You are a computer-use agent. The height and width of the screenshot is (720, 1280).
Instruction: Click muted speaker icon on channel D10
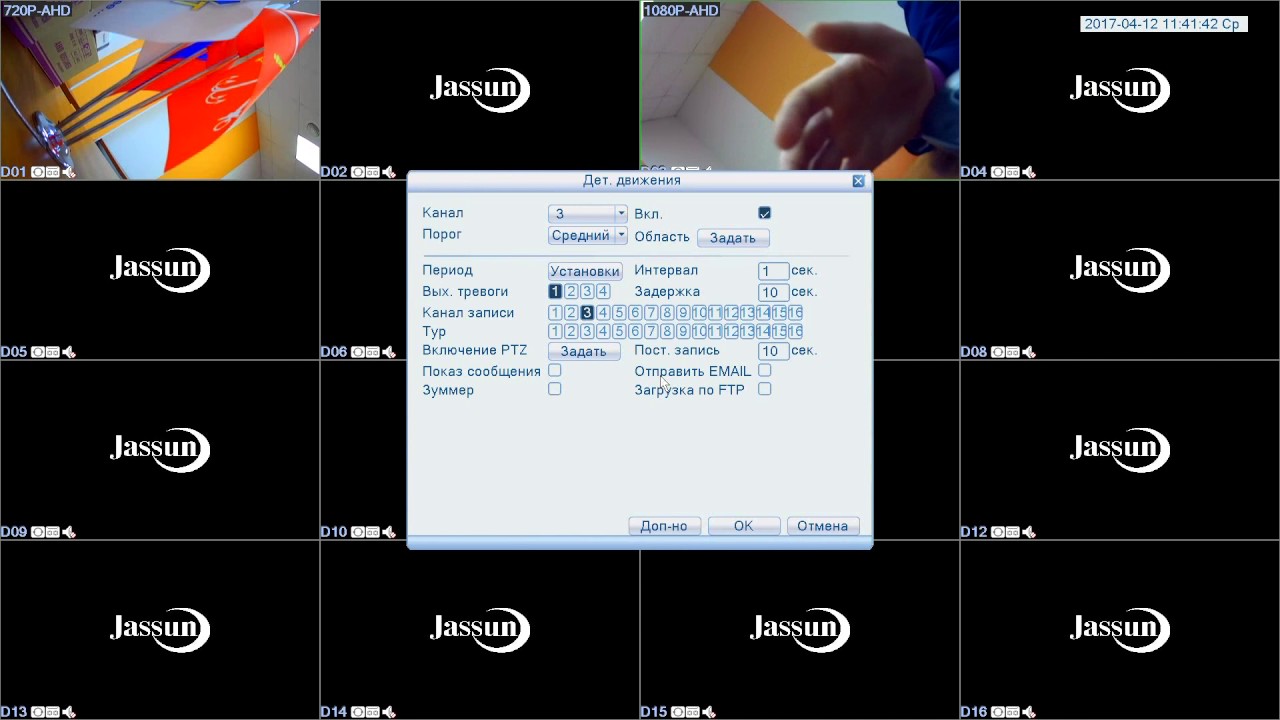click(x=389, y=532)
